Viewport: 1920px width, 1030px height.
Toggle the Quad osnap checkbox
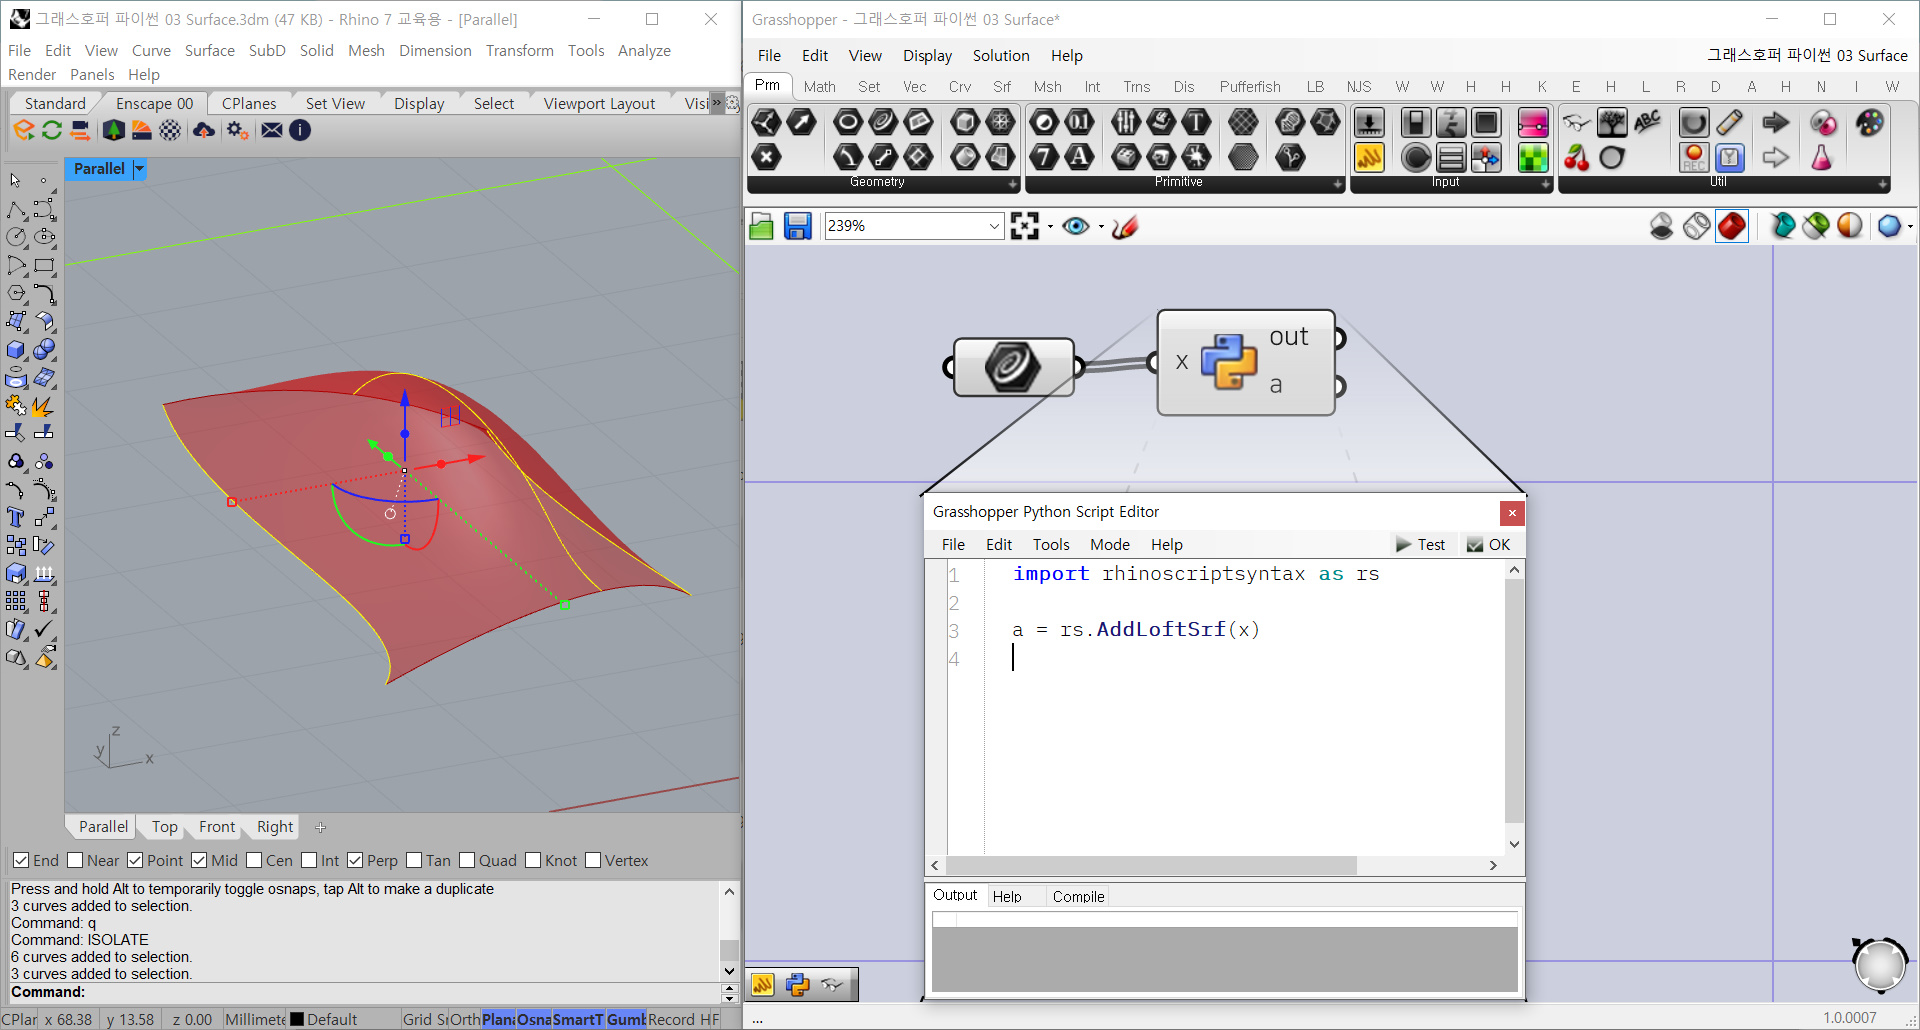pos(467,861)
